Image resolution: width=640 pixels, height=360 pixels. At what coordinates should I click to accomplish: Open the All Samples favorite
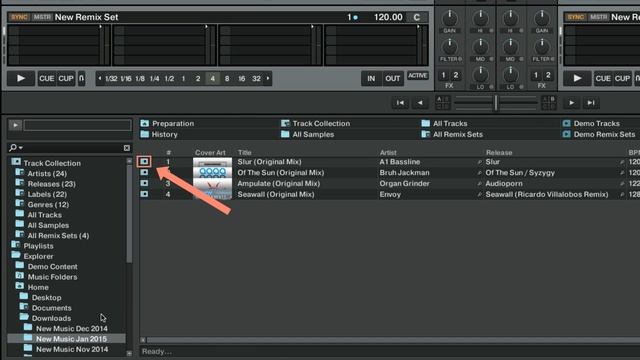[307, 134]
